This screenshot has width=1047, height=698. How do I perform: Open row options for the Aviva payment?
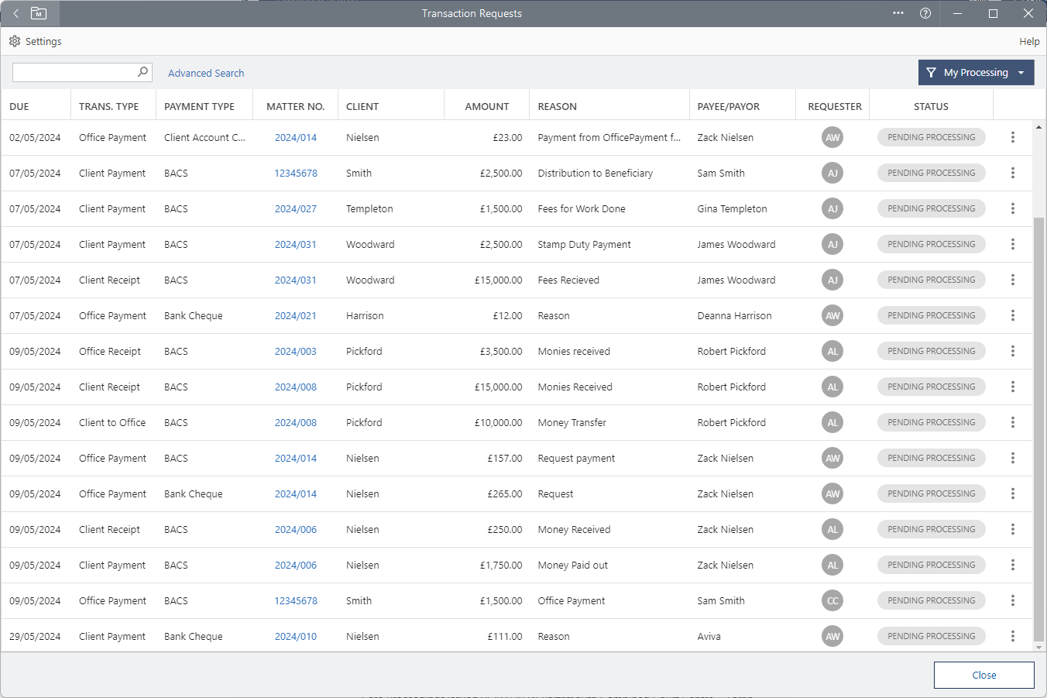[x=1012, y=636]
